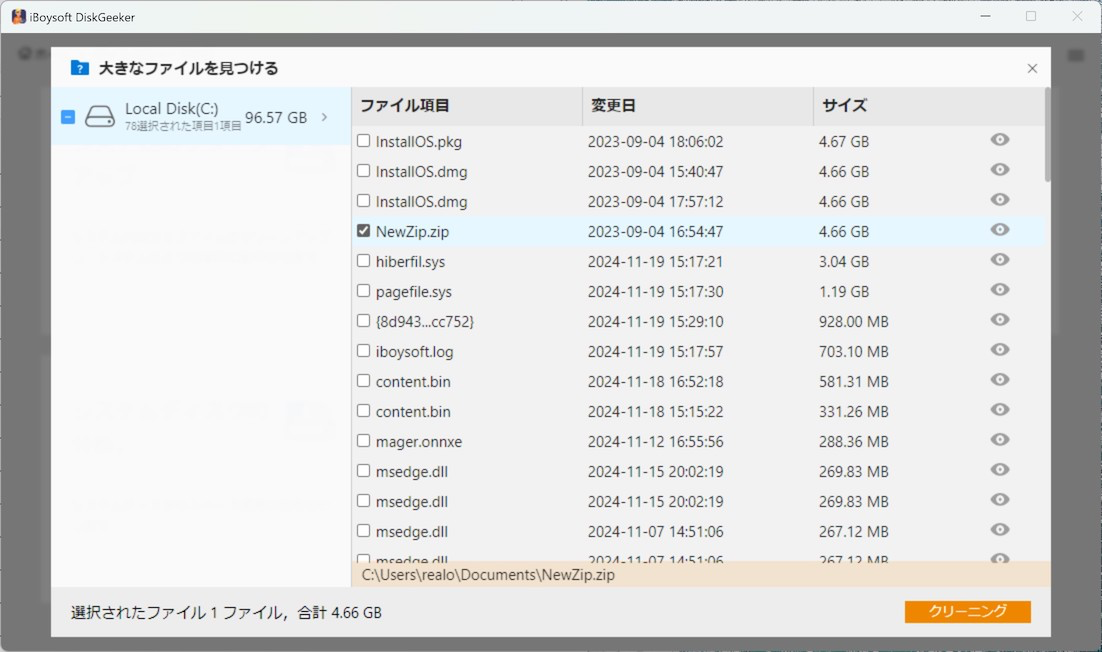This screenshot has width=1102, height=652.
Task: Tick the checkbox for InstallOS.dmg dated 17:57:12
Action: (x=363, y=201)
